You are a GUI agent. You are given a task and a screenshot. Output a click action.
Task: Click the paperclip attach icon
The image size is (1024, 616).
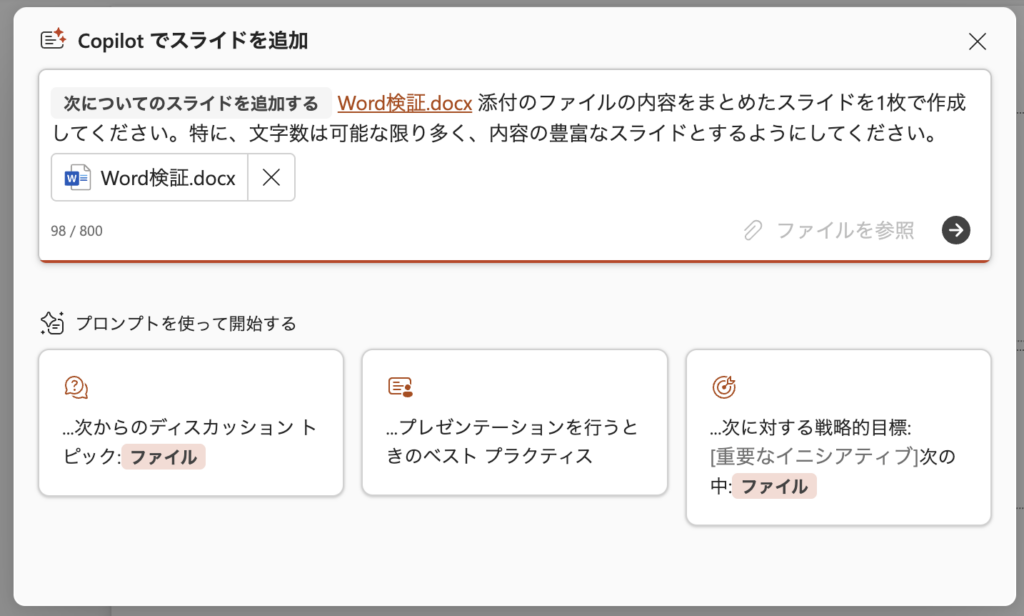click(x=753, y=231)
